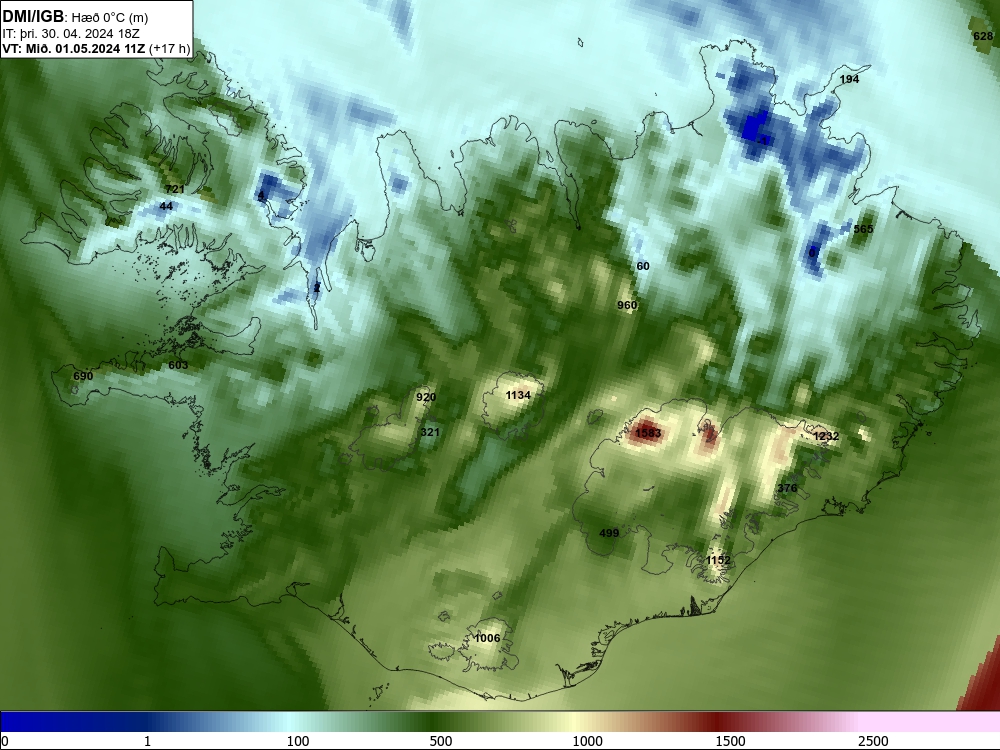This screenshot has height=750, width=1000.
Task: Select the 1006 label near the south coast
Action: point(487,638)
